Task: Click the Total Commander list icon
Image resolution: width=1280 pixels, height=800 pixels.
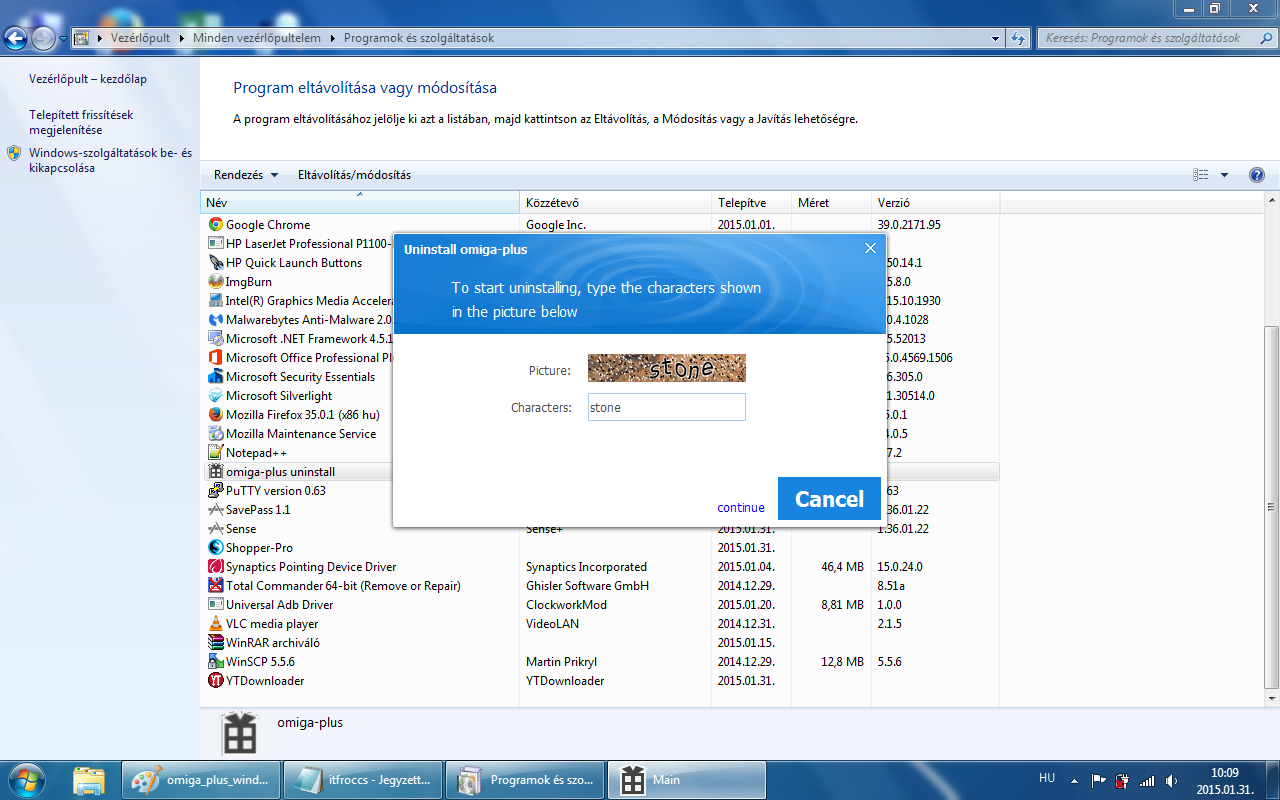Action: (215, 586)
